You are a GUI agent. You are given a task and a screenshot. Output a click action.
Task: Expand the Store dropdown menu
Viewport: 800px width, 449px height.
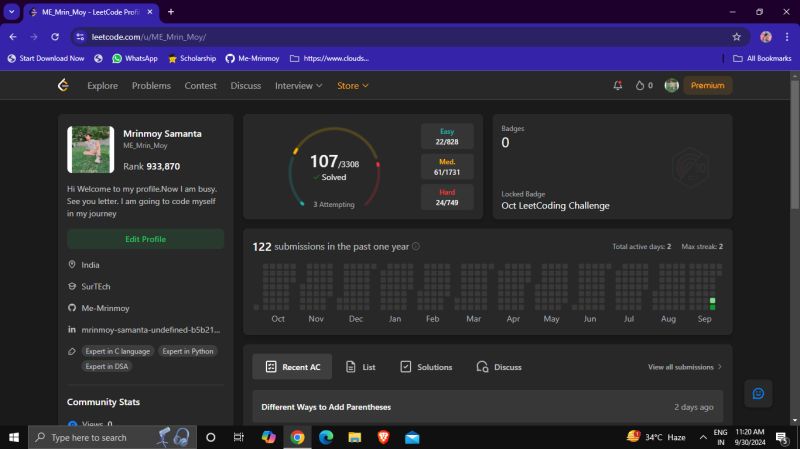(x=353, y=86)
